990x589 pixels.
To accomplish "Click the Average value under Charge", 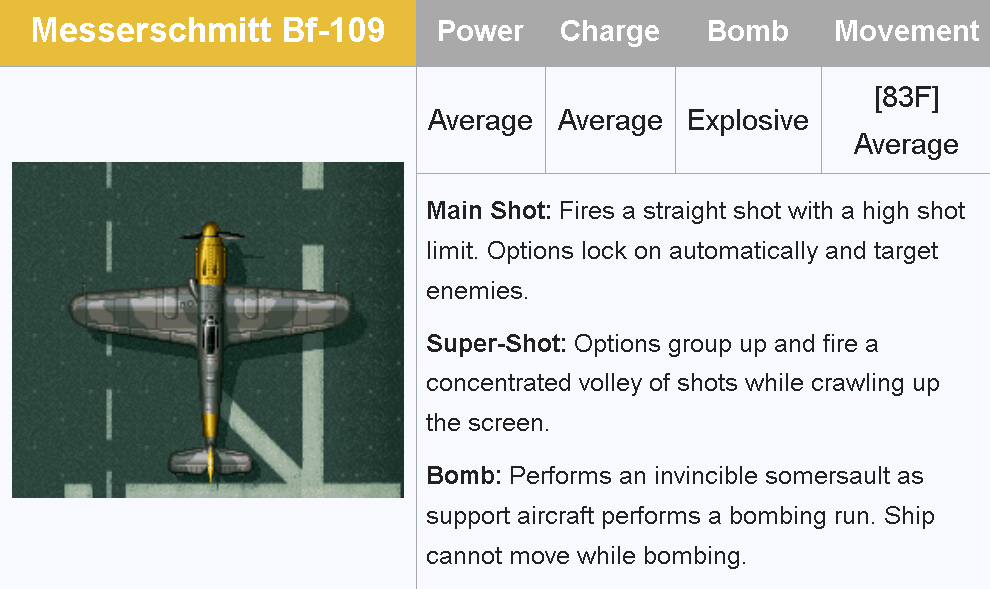I will point(610,120).
